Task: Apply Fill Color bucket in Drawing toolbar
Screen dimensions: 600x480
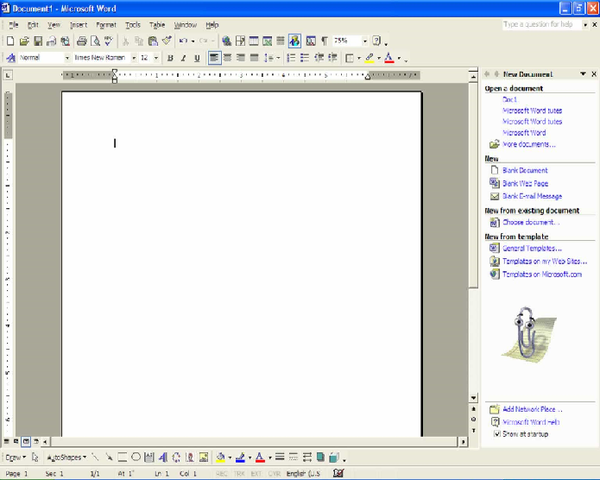Action: pos(220,457)
